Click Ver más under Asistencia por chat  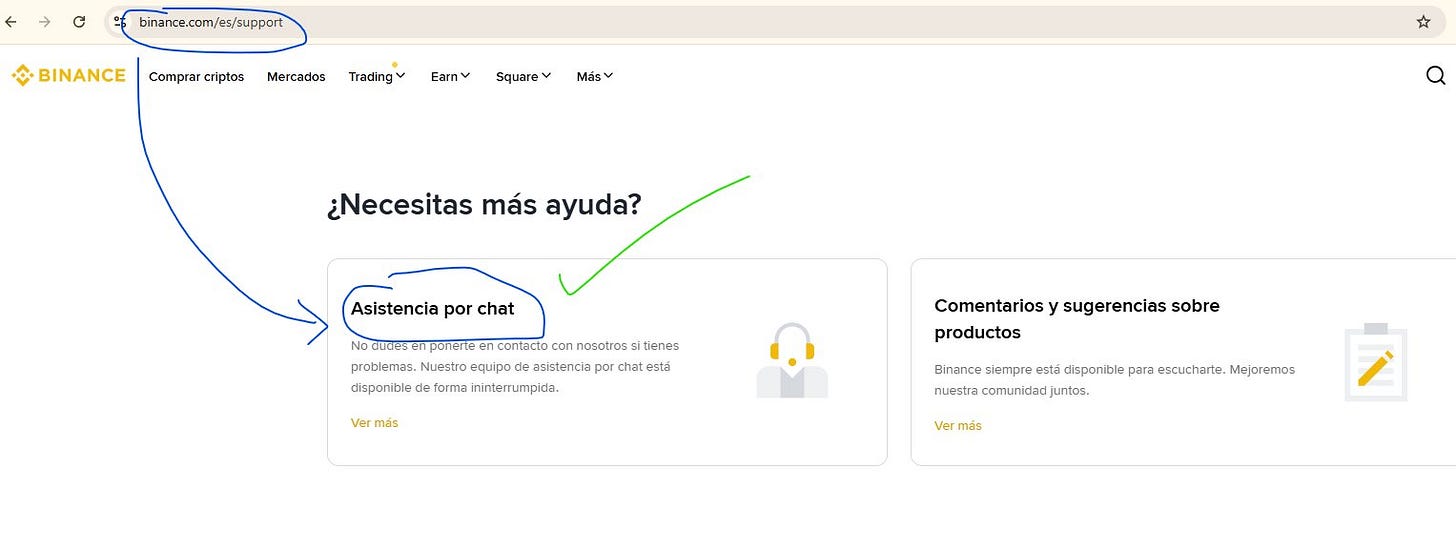[x=374, y=423]
